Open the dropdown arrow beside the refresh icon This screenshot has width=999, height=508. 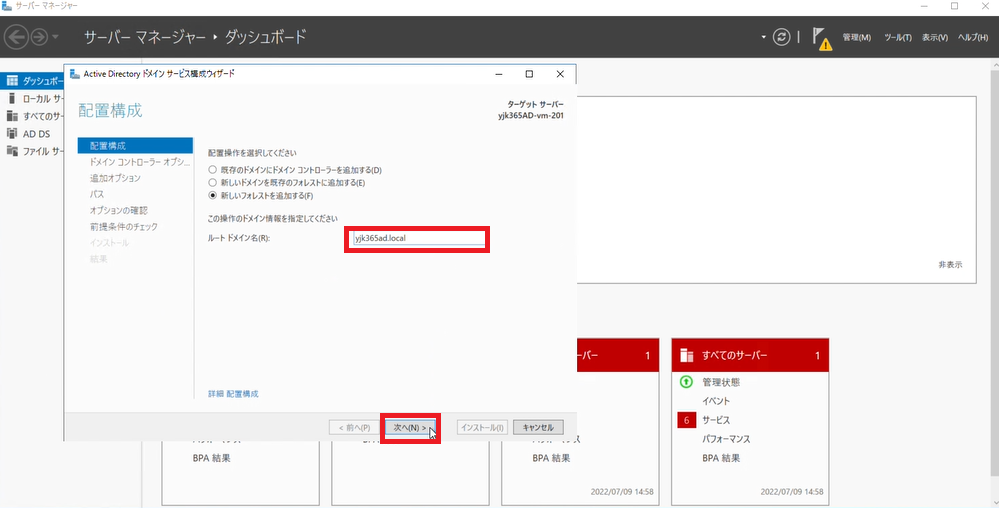(x=764, y=37)
